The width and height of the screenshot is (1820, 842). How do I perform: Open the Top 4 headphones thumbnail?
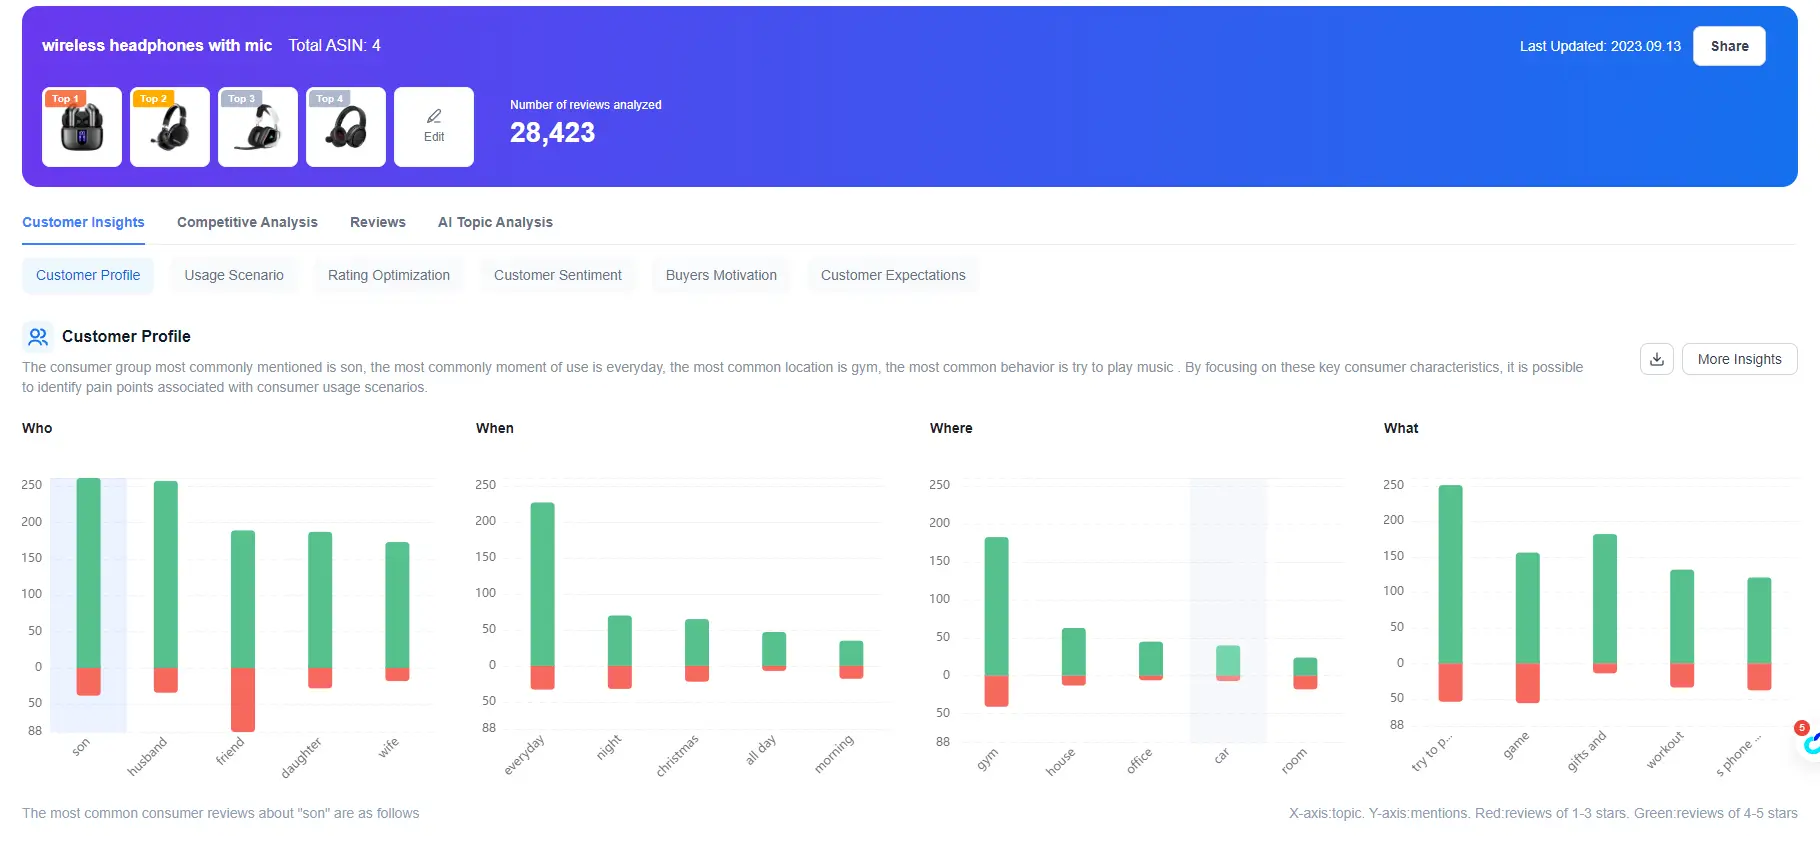pyautogui.click(x=346, y=127)
